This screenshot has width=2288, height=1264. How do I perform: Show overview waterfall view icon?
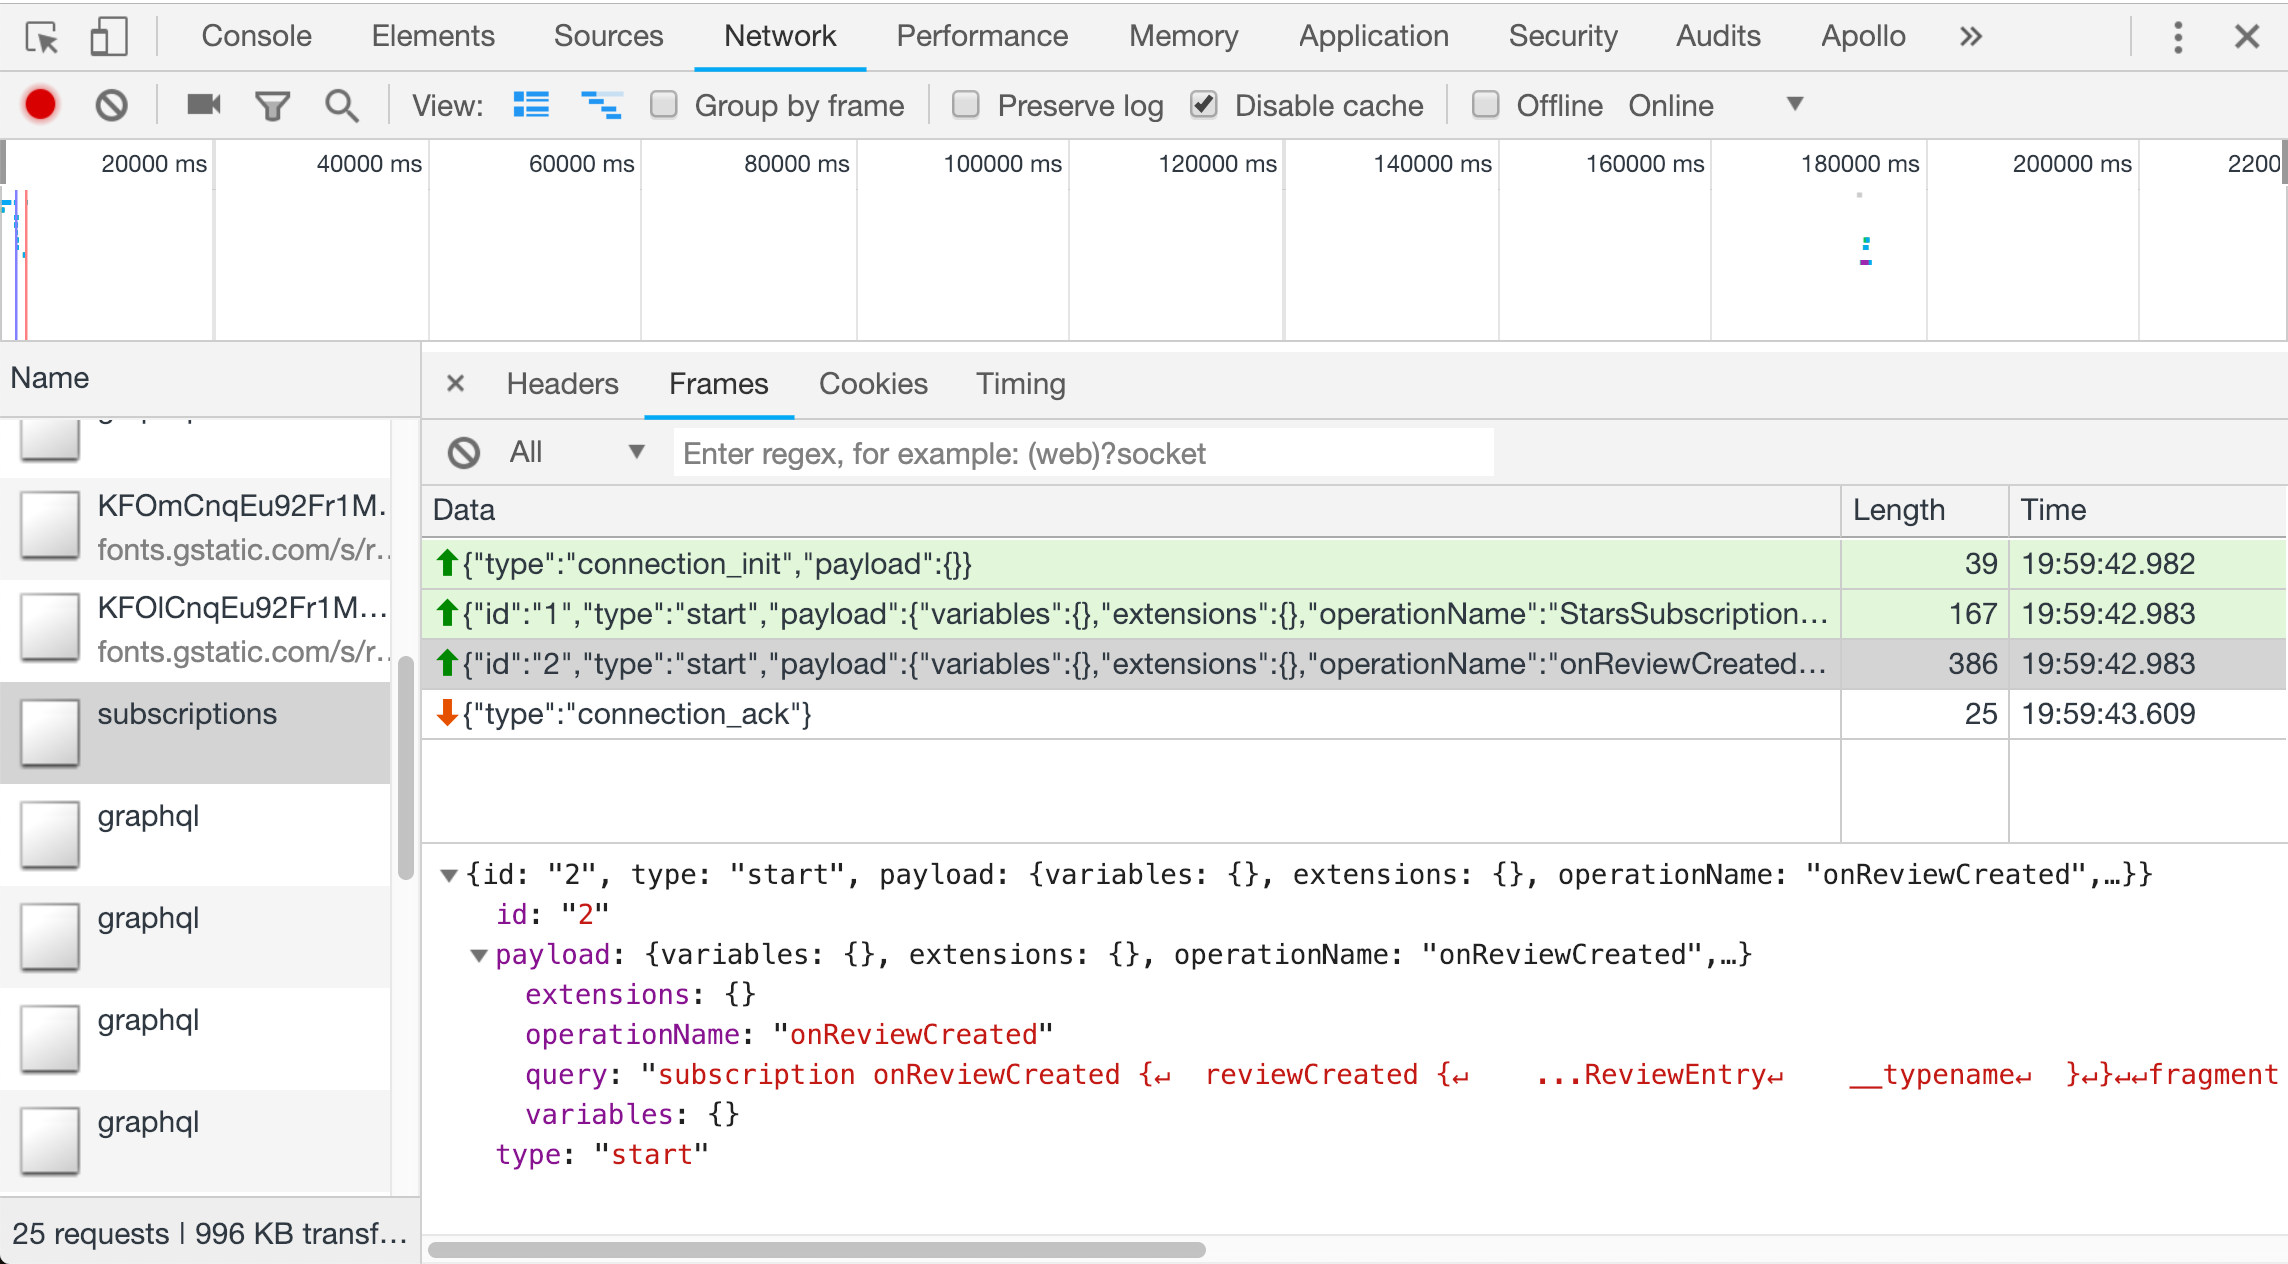coord(601,104)
